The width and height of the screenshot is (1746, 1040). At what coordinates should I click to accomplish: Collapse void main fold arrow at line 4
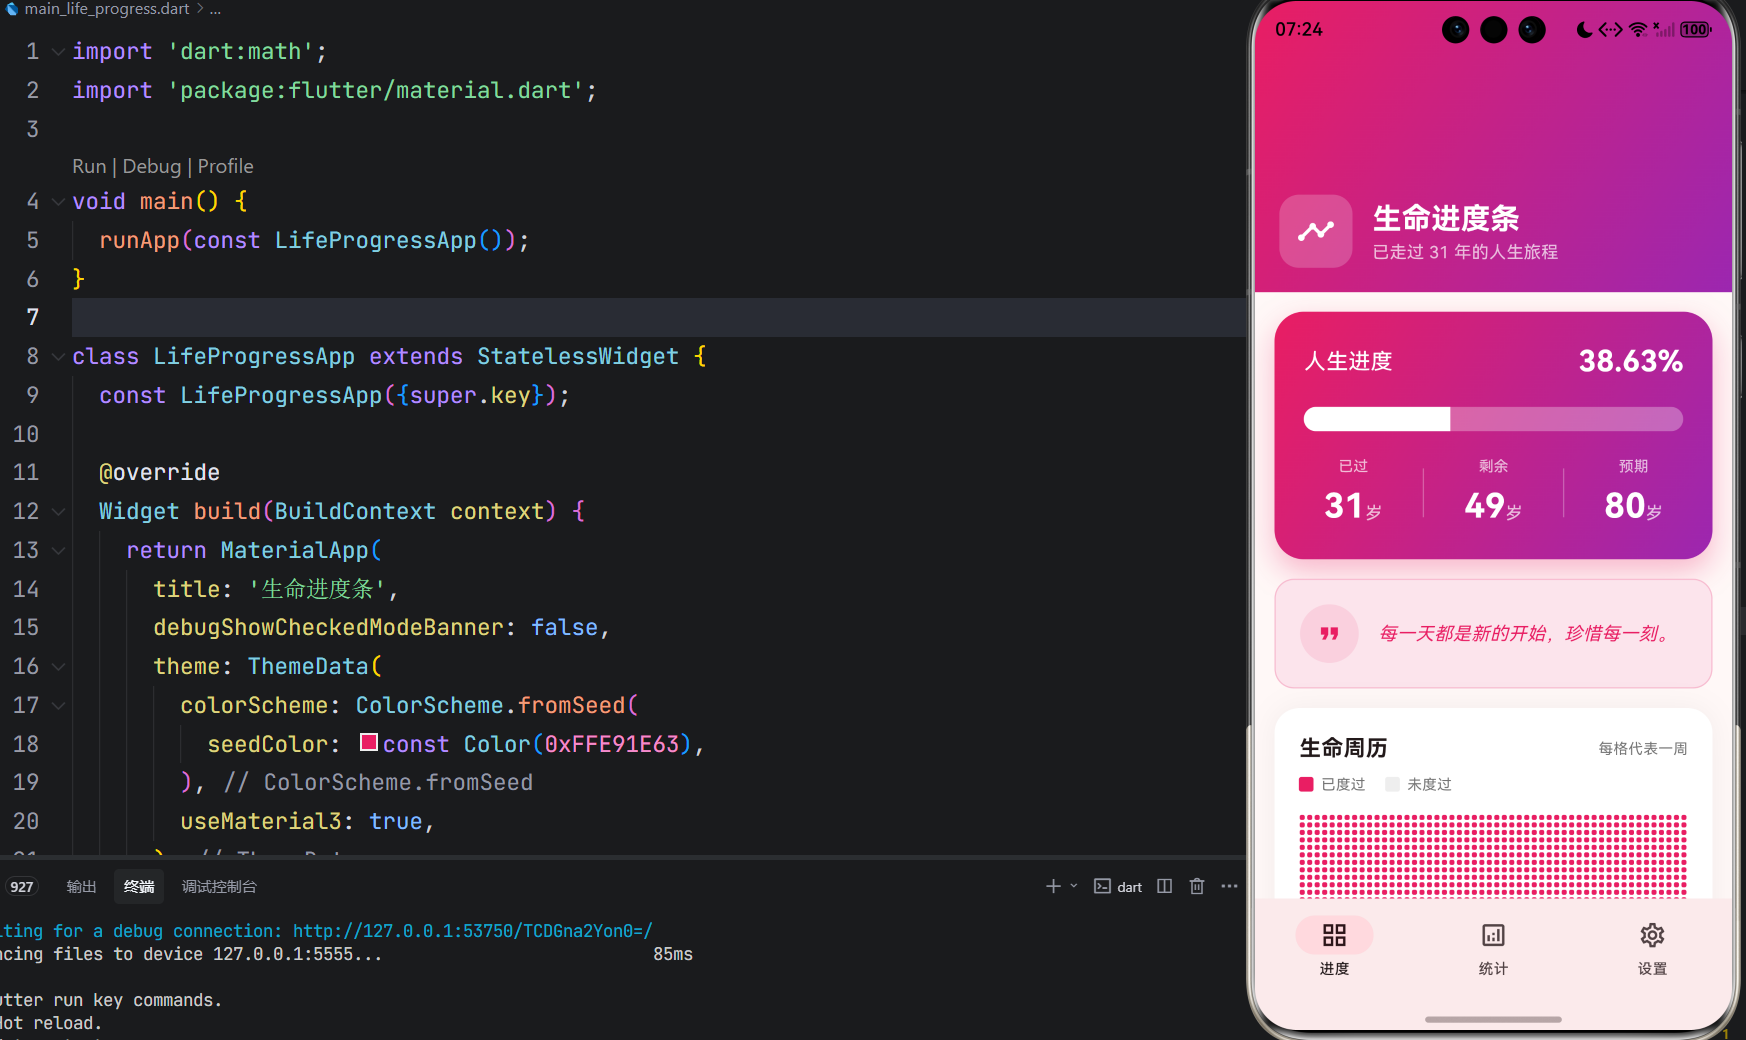[x=58, y=202]
